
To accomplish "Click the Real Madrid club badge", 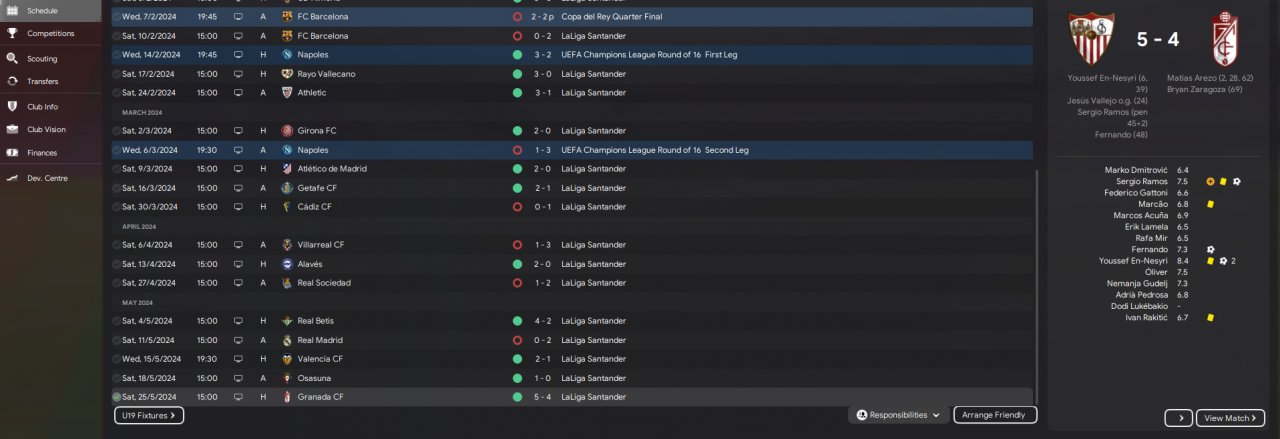I will tap(287, 340).
